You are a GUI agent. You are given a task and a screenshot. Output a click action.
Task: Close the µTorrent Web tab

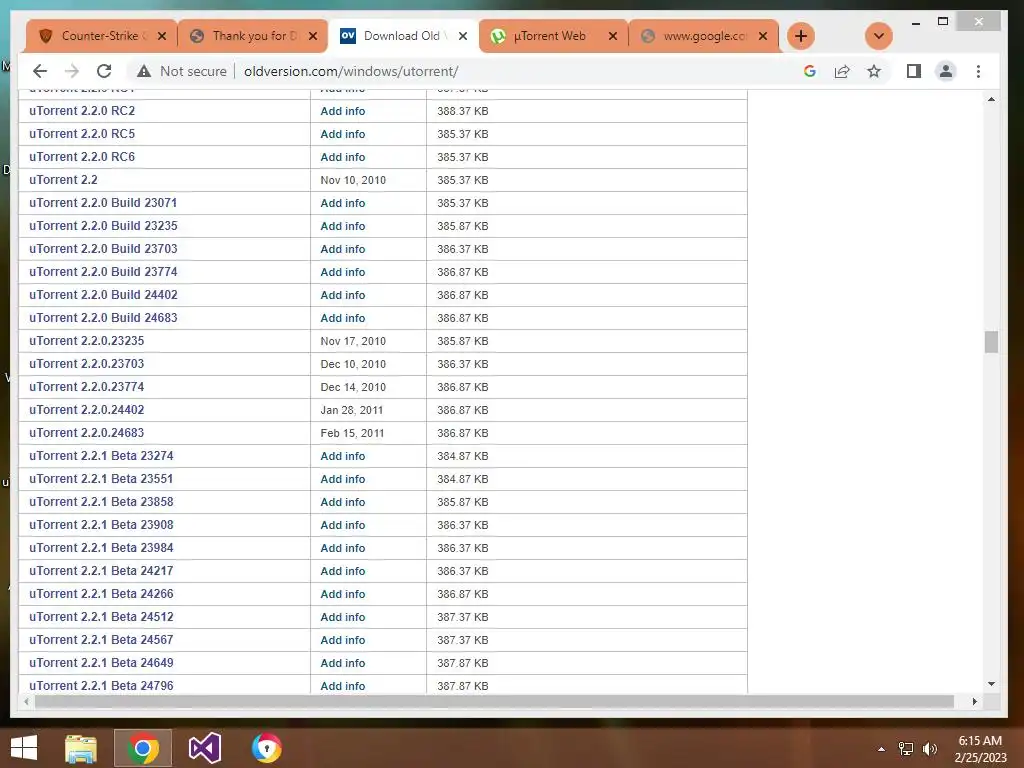tap(613, 36)
